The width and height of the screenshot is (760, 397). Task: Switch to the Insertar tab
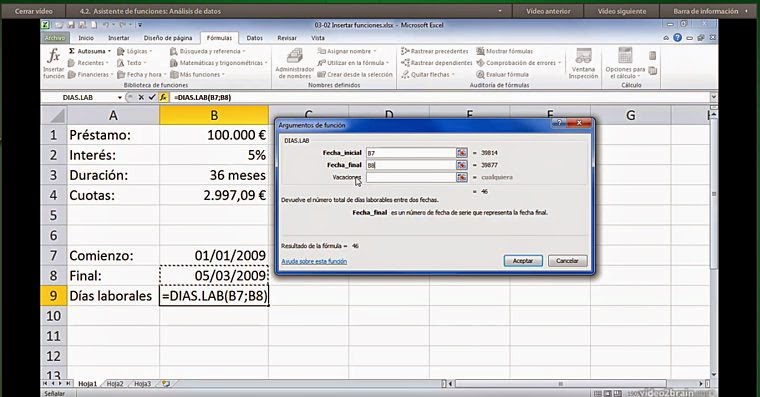pos(118,38)
